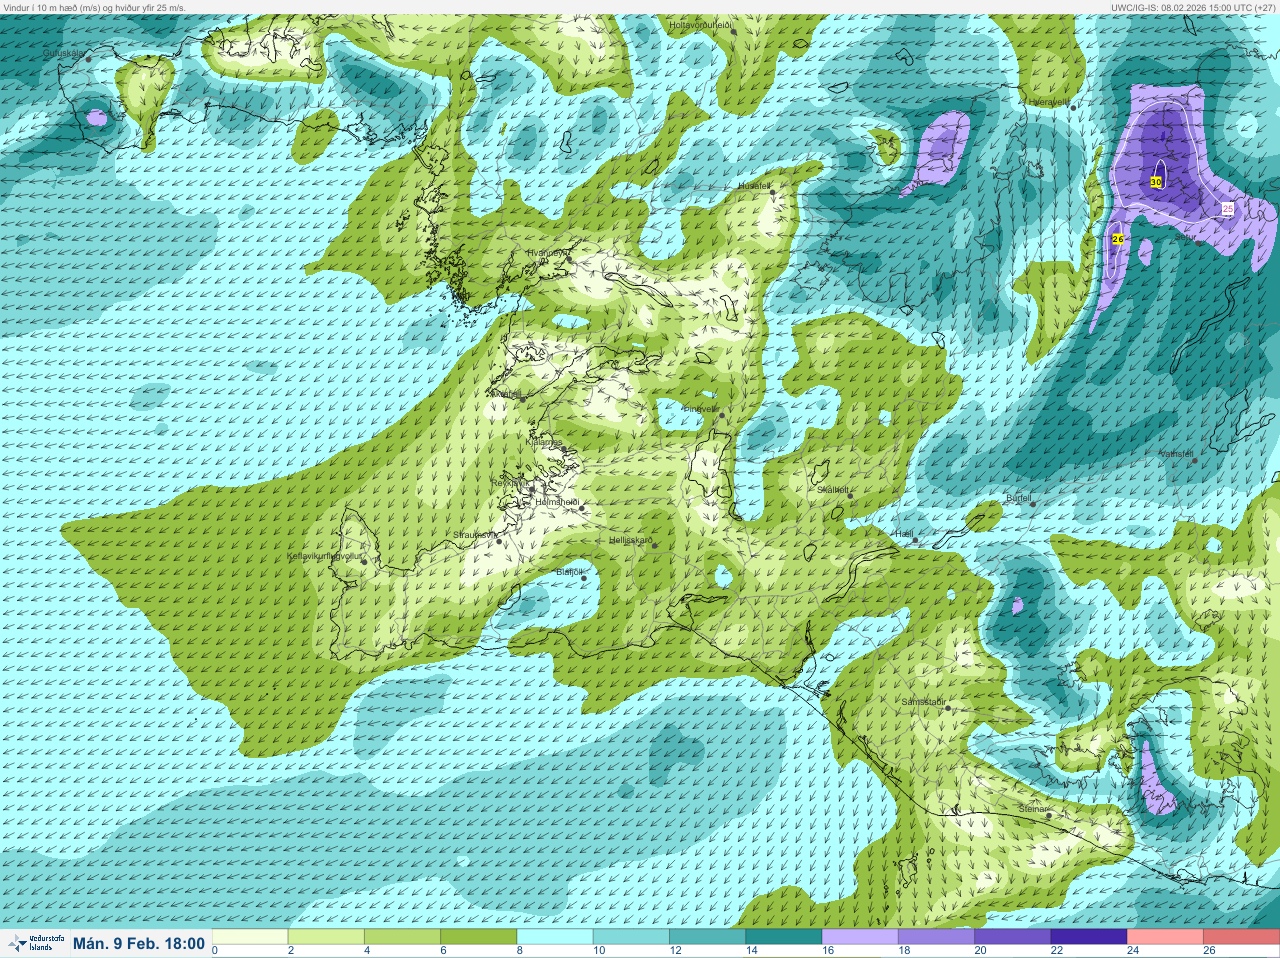Click the Steinar station label
The width and height of the screenshot is (1280, 958).
(1032, 809)
